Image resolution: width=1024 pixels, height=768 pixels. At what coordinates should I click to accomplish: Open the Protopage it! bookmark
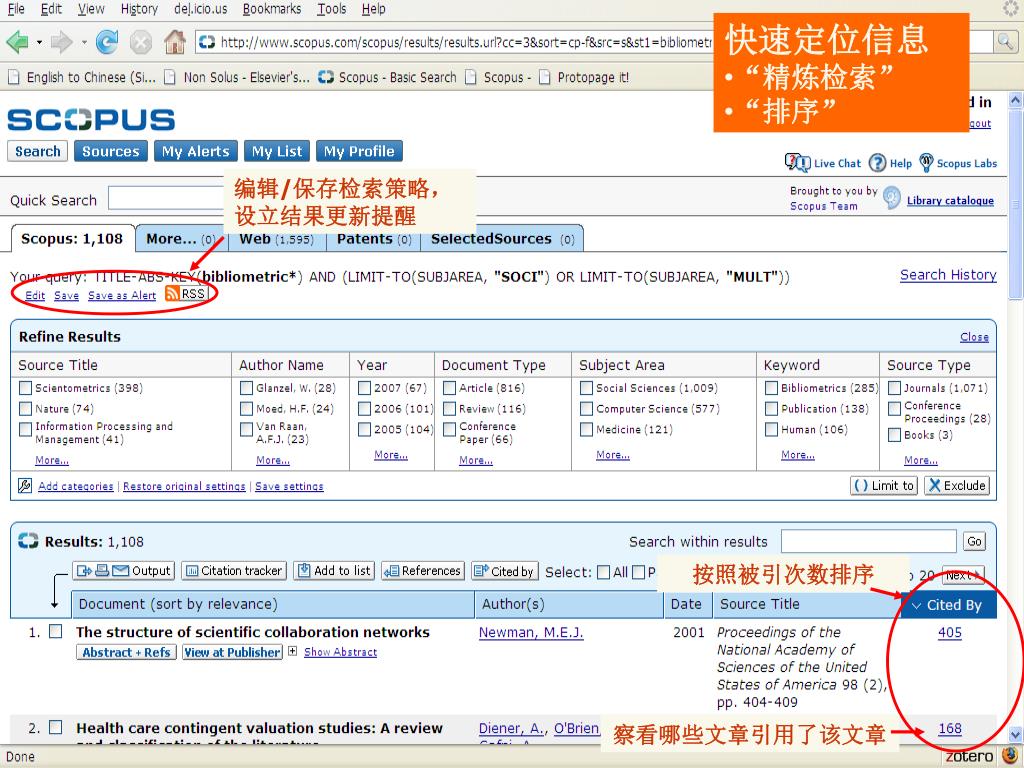(584, 77)
